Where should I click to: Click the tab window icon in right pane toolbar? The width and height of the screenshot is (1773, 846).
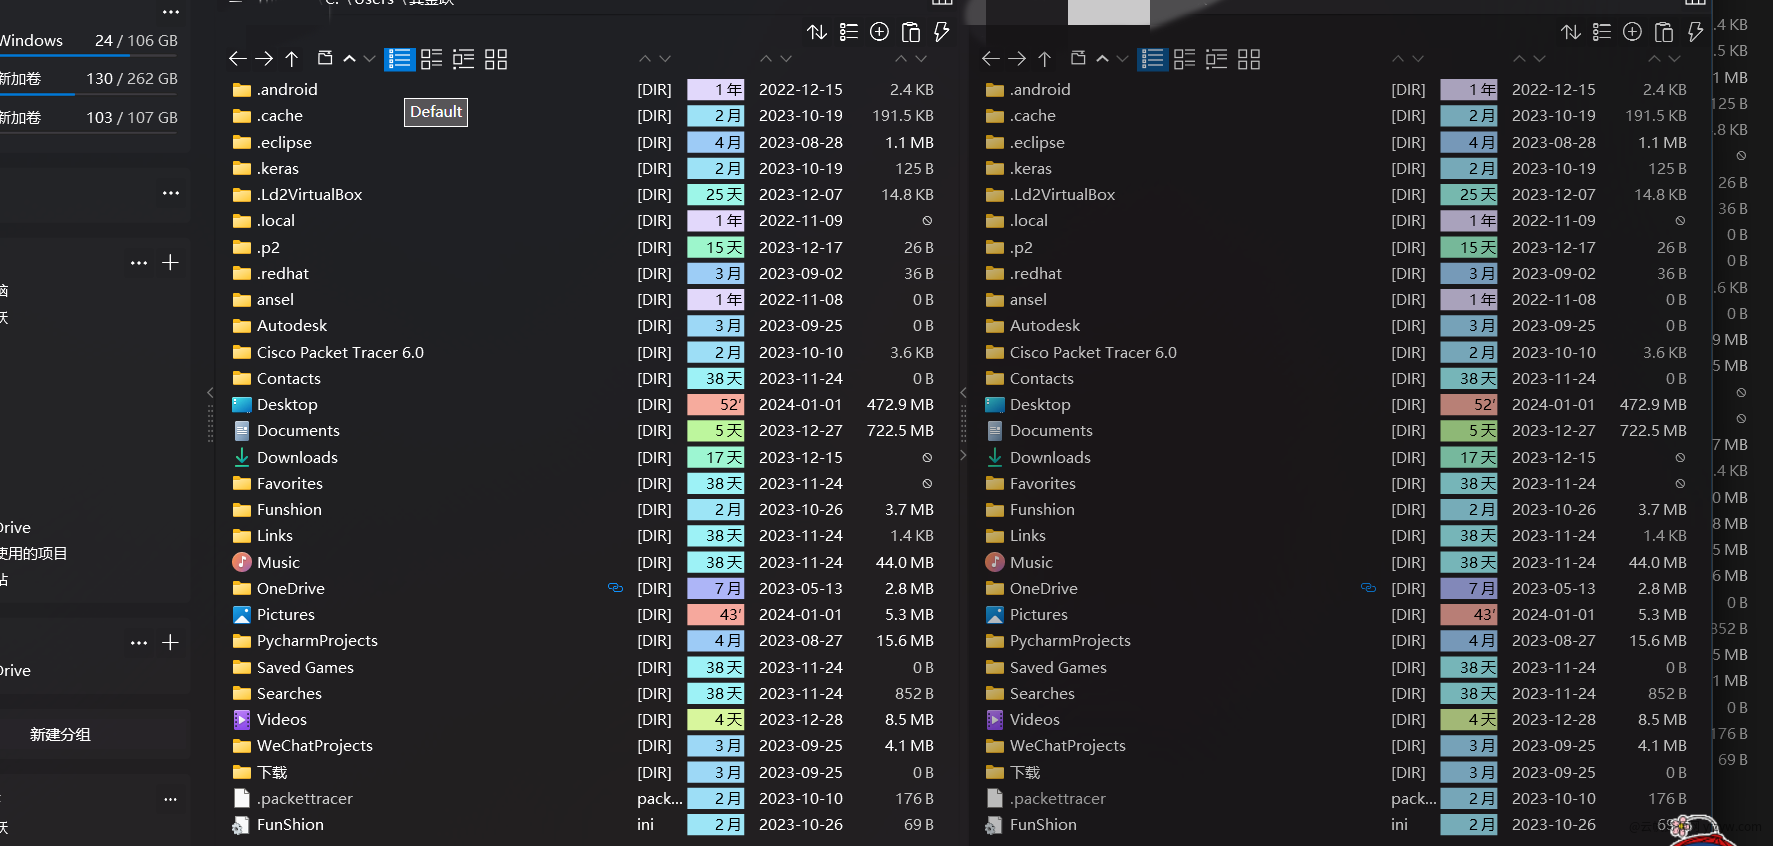point(1078,58)
